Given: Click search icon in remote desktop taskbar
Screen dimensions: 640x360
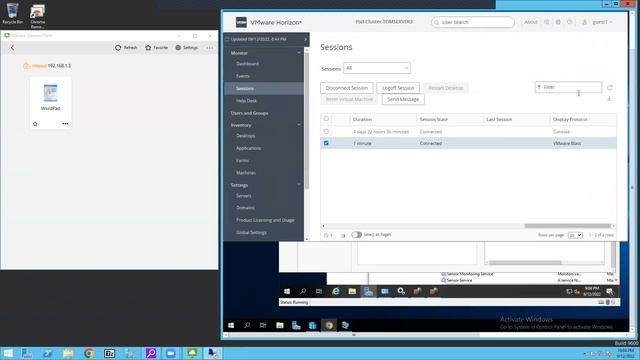Looking at the screenshot, I should (x=247, y=325).
